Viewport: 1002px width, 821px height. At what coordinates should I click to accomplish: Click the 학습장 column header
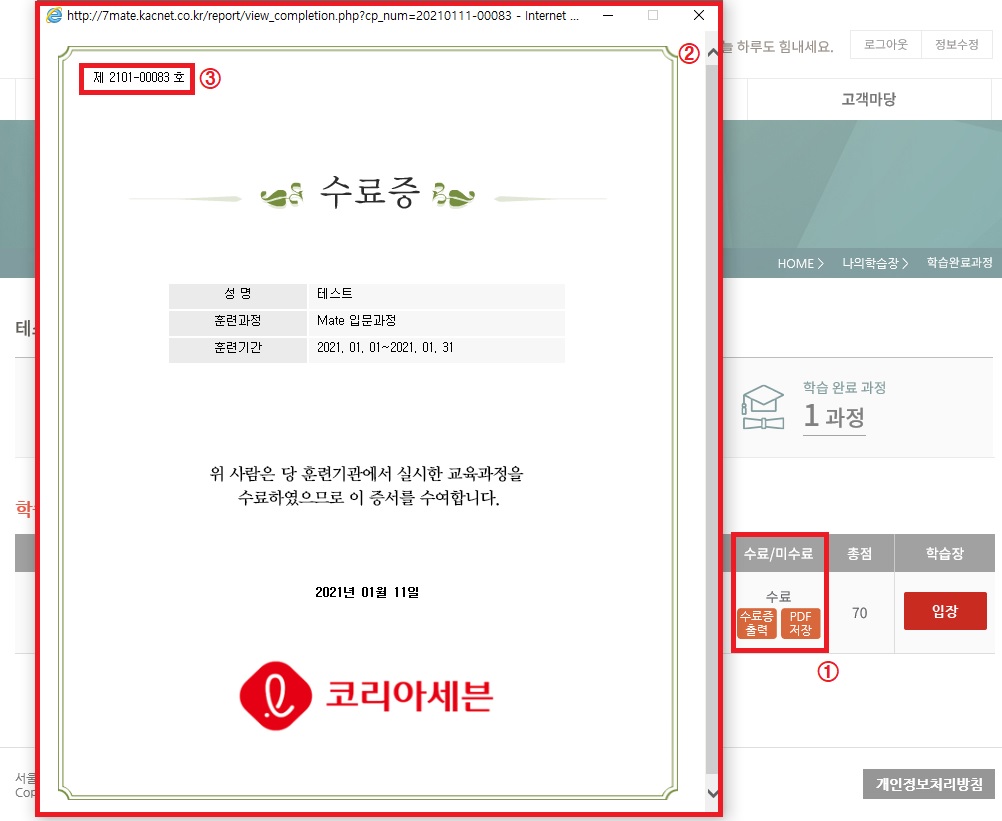(x=944, y=553)
